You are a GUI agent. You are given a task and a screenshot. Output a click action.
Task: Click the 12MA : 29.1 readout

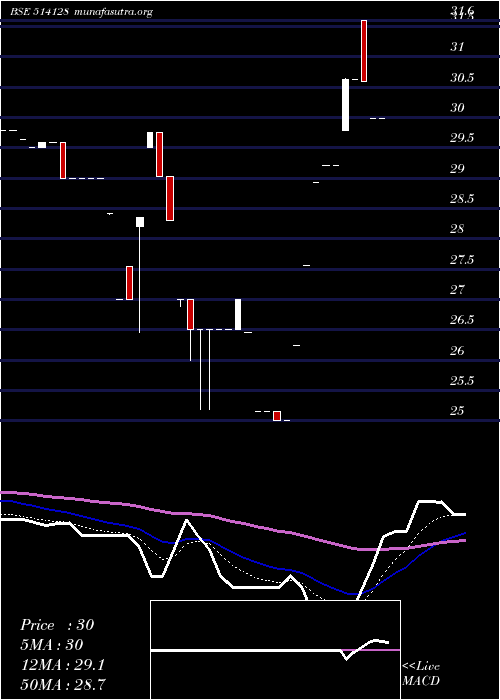point(62,665)
